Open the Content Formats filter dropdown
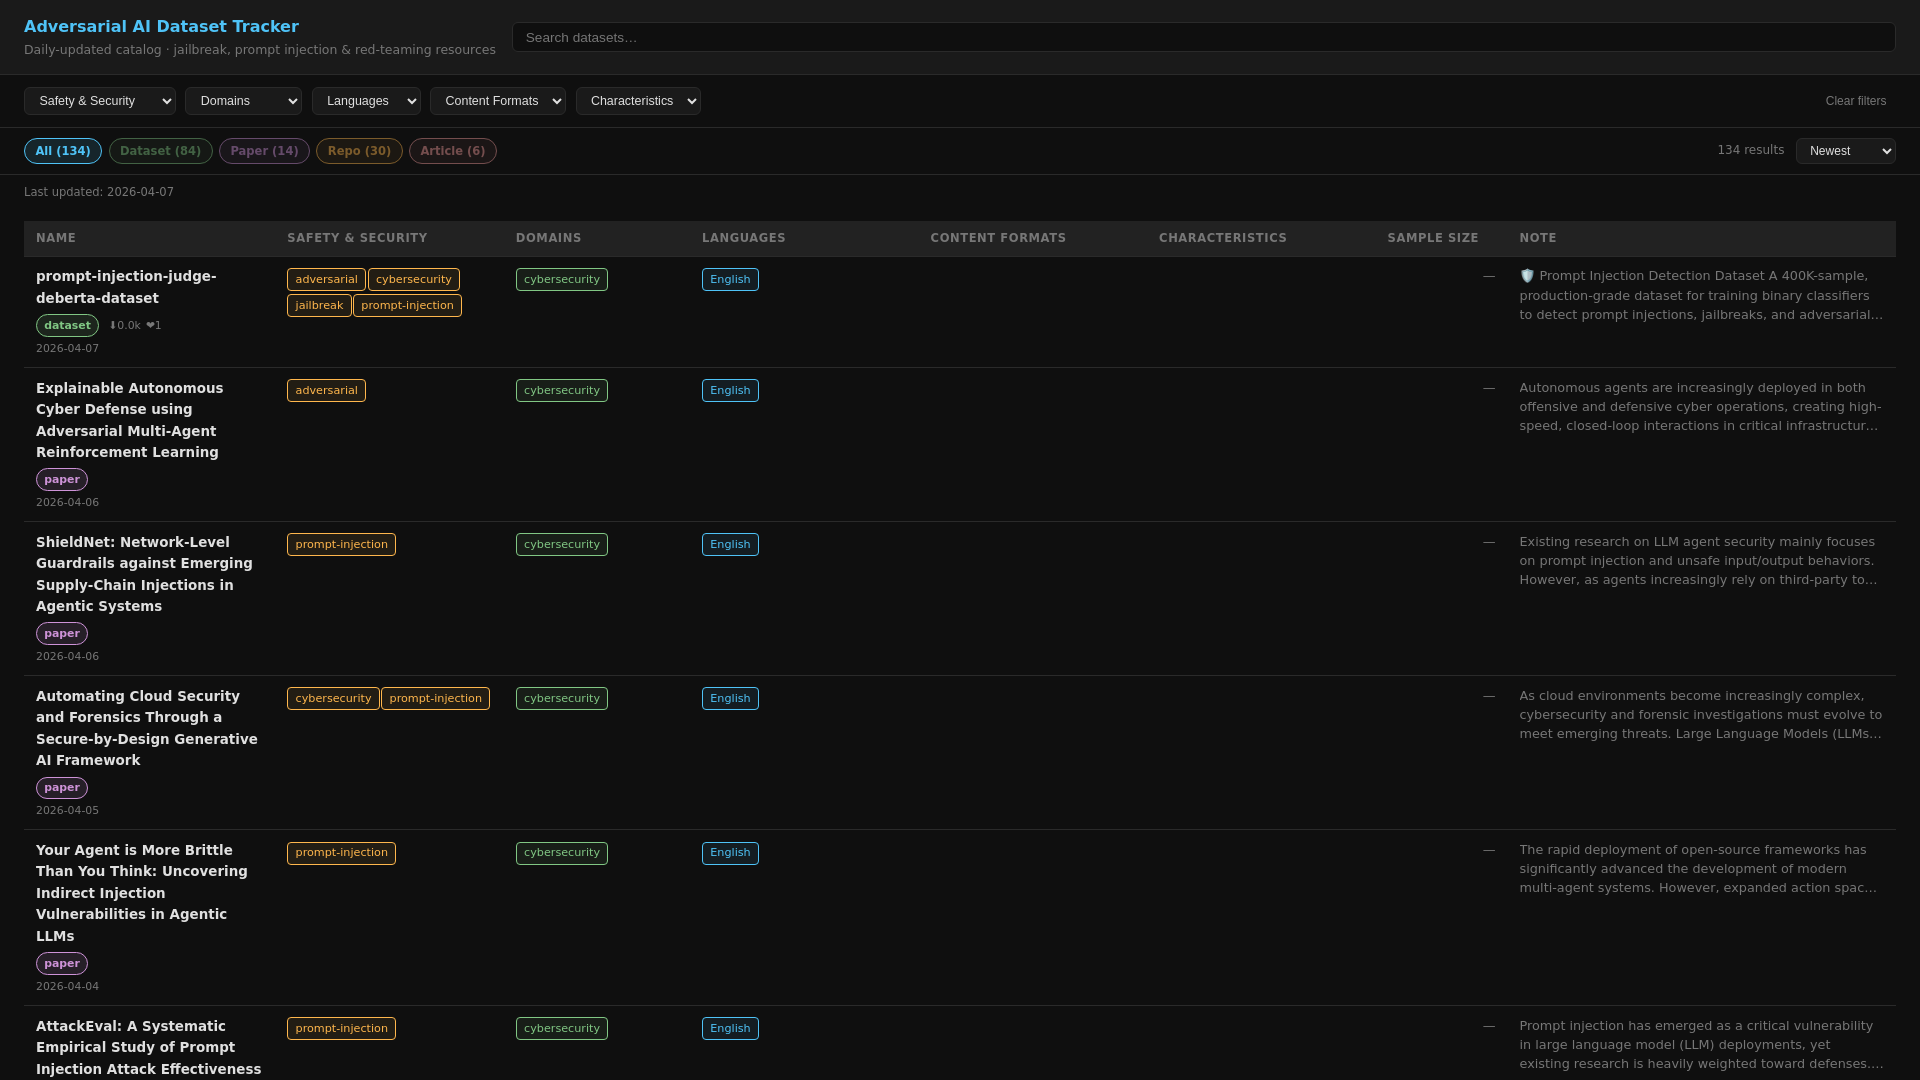This screenshot has width=1920, height=1080. pos(498,101)
